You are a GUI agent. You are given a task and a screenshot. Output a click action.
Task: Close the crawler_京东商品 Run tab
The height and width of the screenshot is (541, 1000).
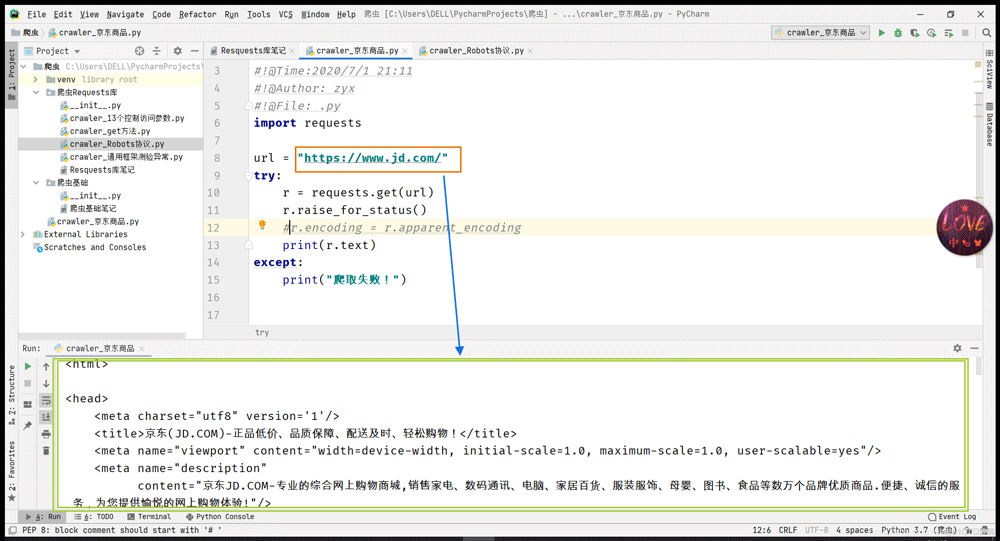point(142,349)
